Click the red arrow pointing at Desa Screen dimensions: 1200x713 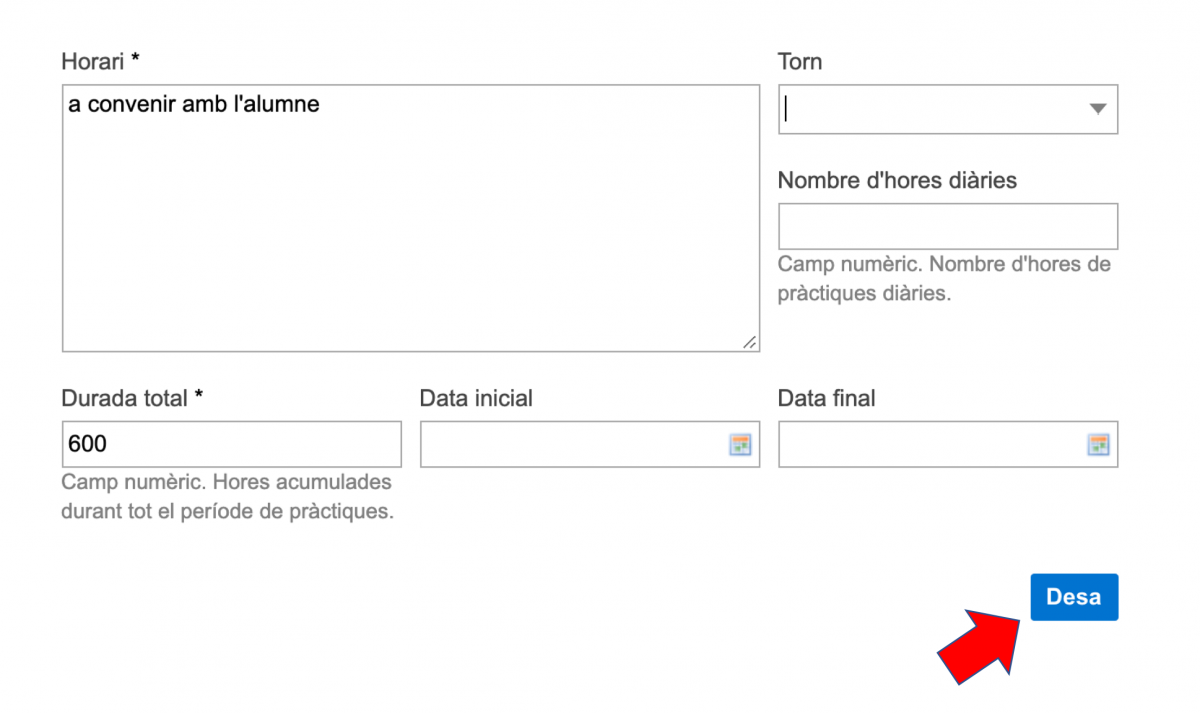pyautogui.click(x=978, y=645)
